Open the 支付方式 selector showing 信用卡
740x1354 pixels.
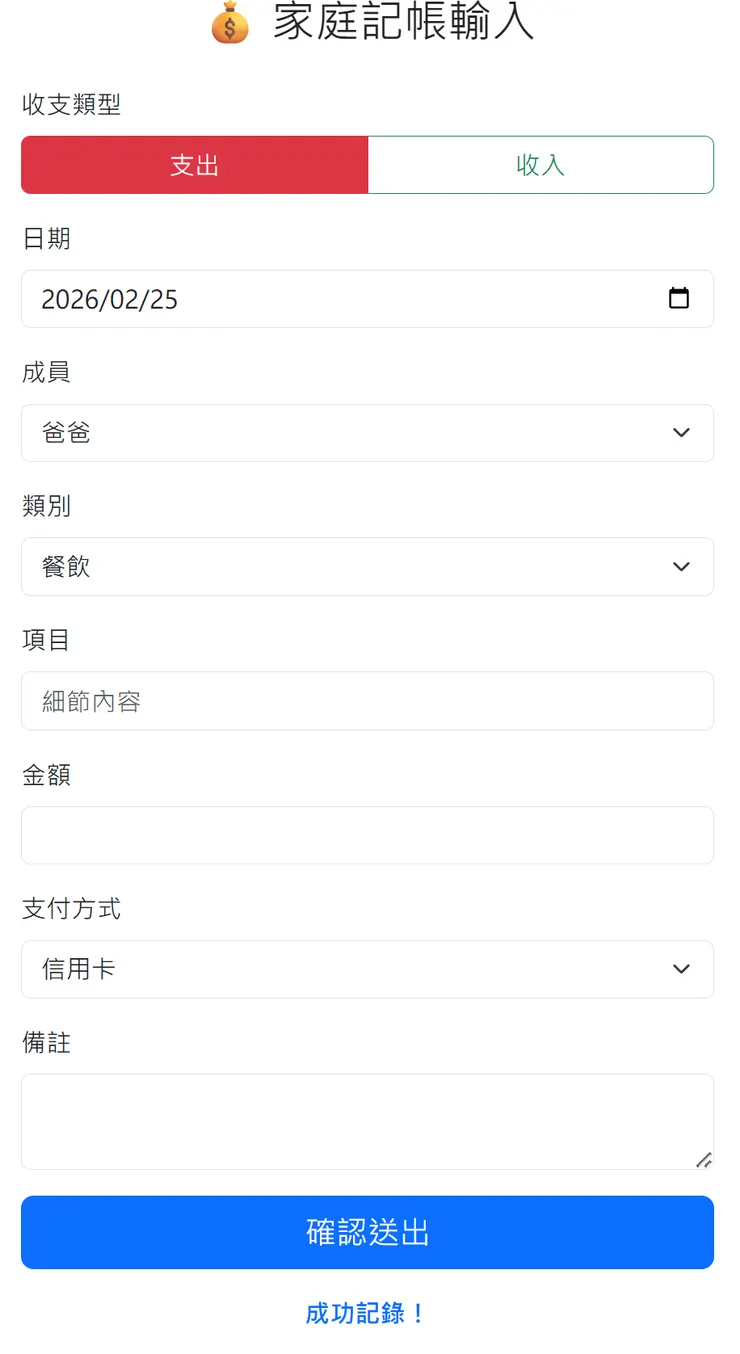click(x=367, y=969)
